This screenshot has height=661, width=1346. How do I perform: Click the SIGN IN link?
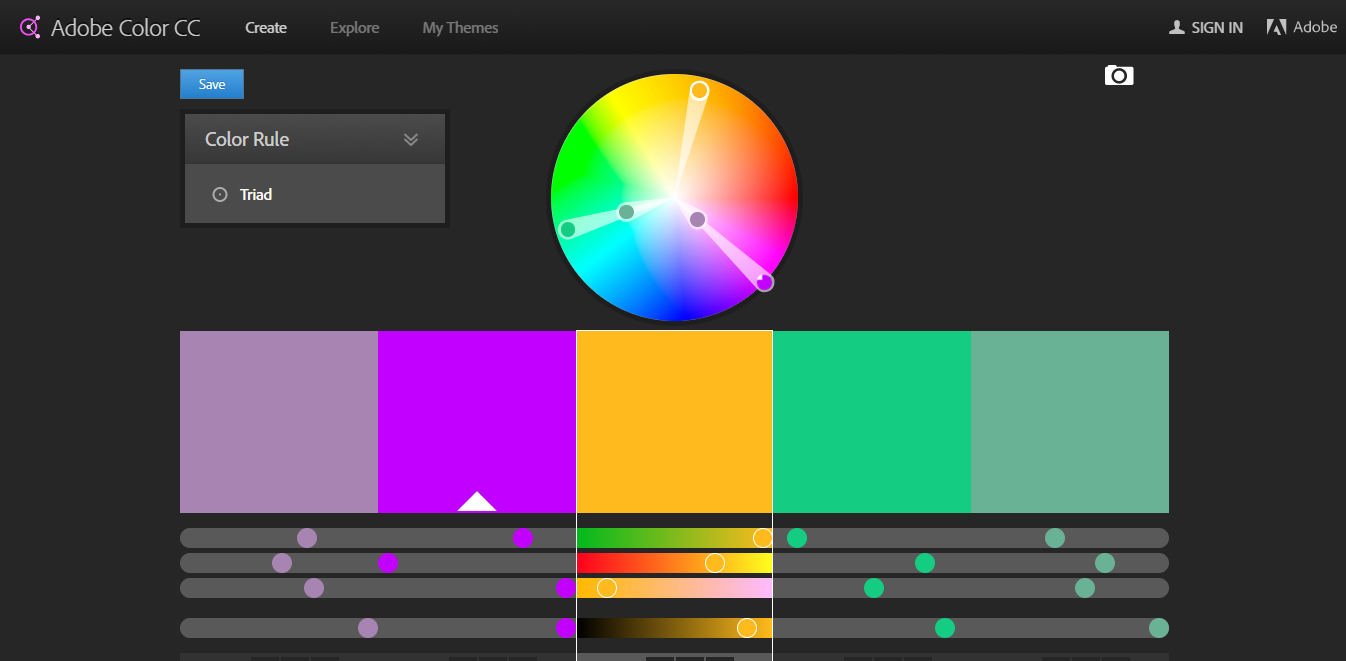pos(1217,27)
